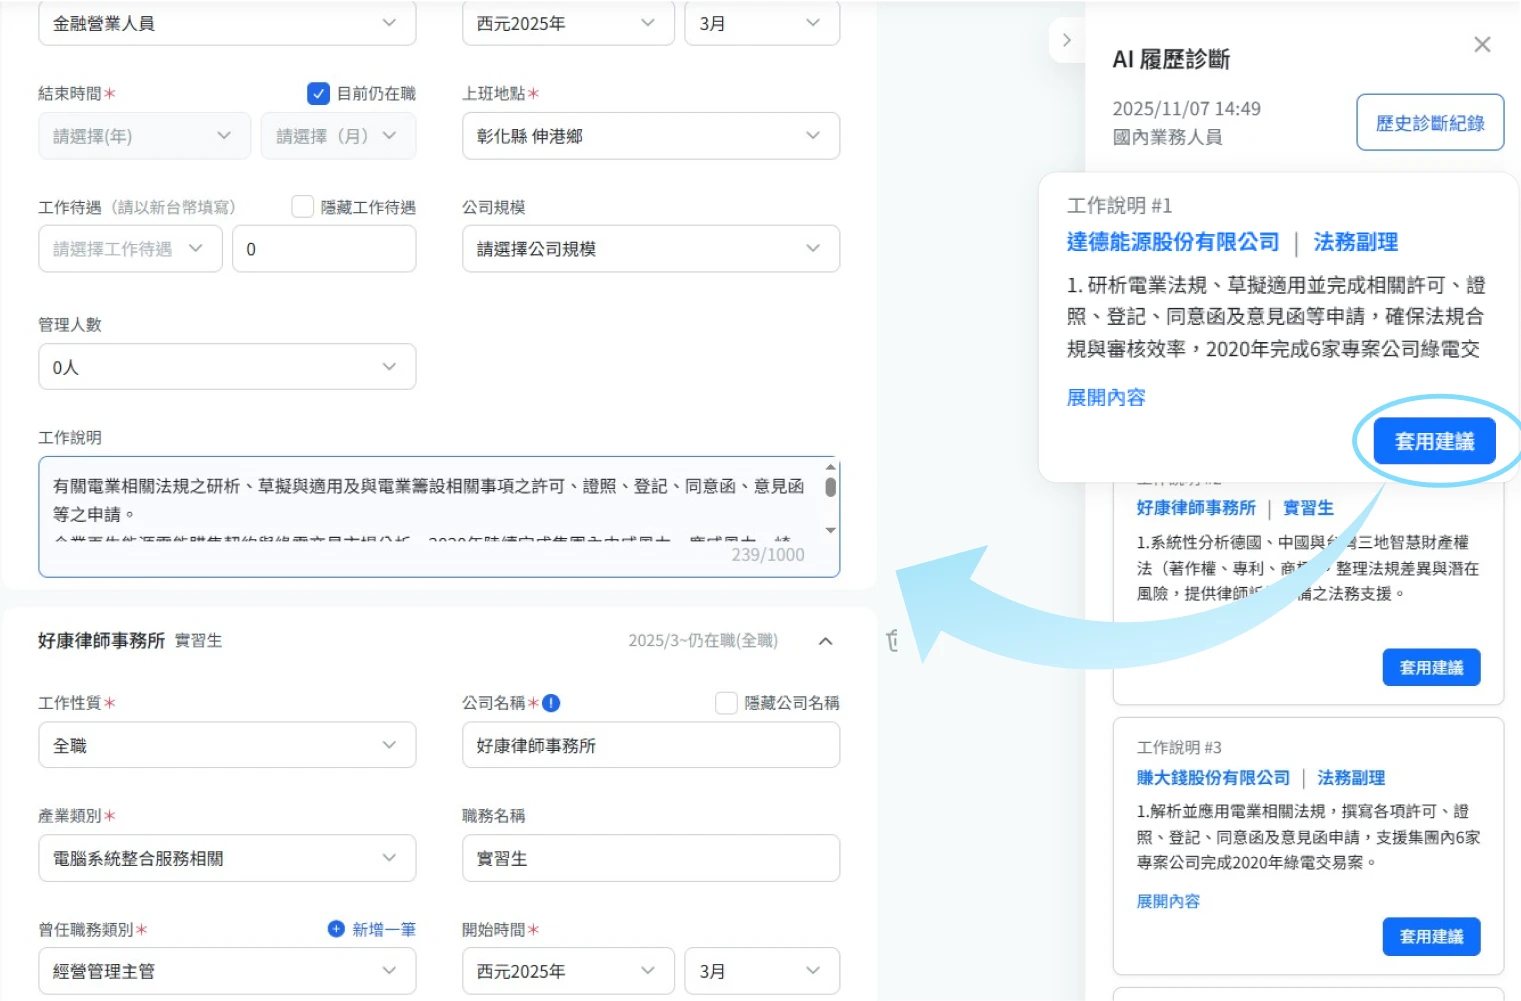The height and width of the screenshot is (1001, 1521).
Task: Collapse the 好康律師事務所 section chevron
Action: 826,641
